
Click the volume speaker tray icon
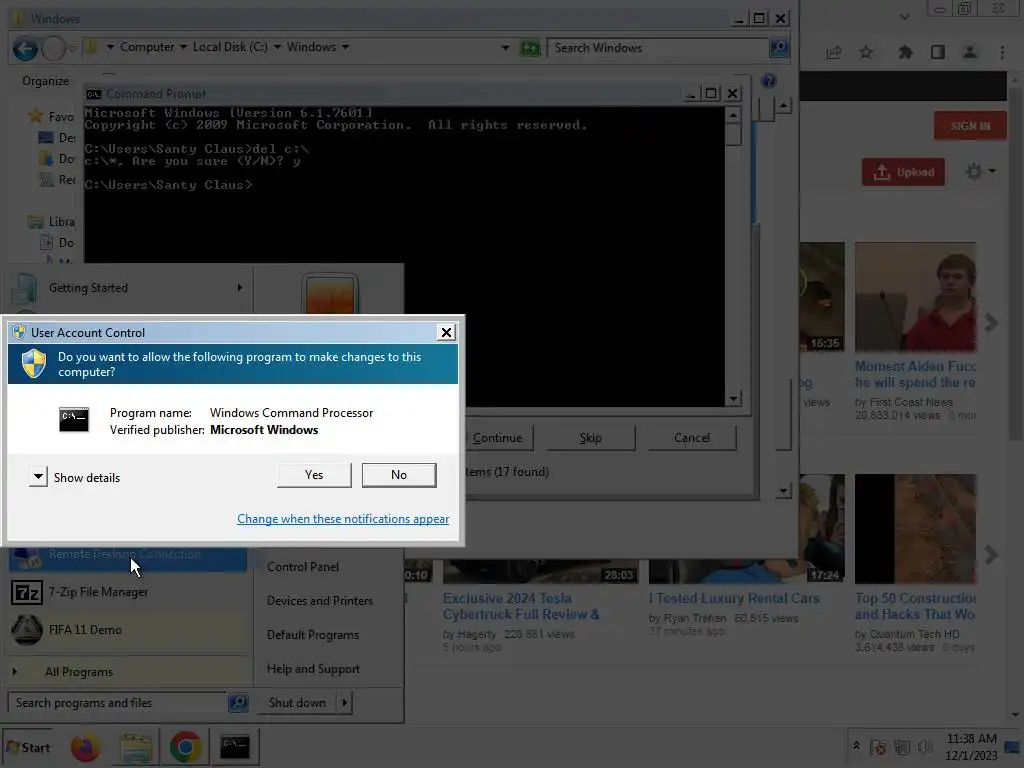(x=925, y=747)
